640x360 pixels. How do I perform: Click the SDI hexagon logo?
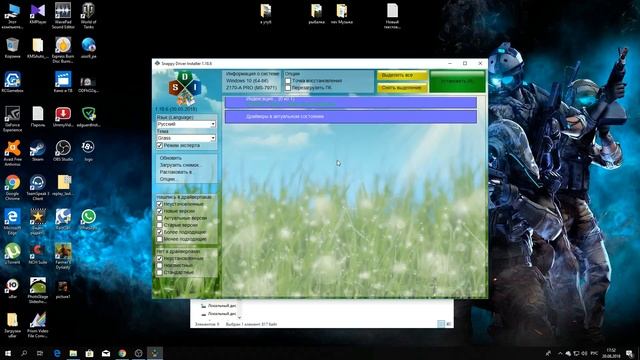click(185, 88)
